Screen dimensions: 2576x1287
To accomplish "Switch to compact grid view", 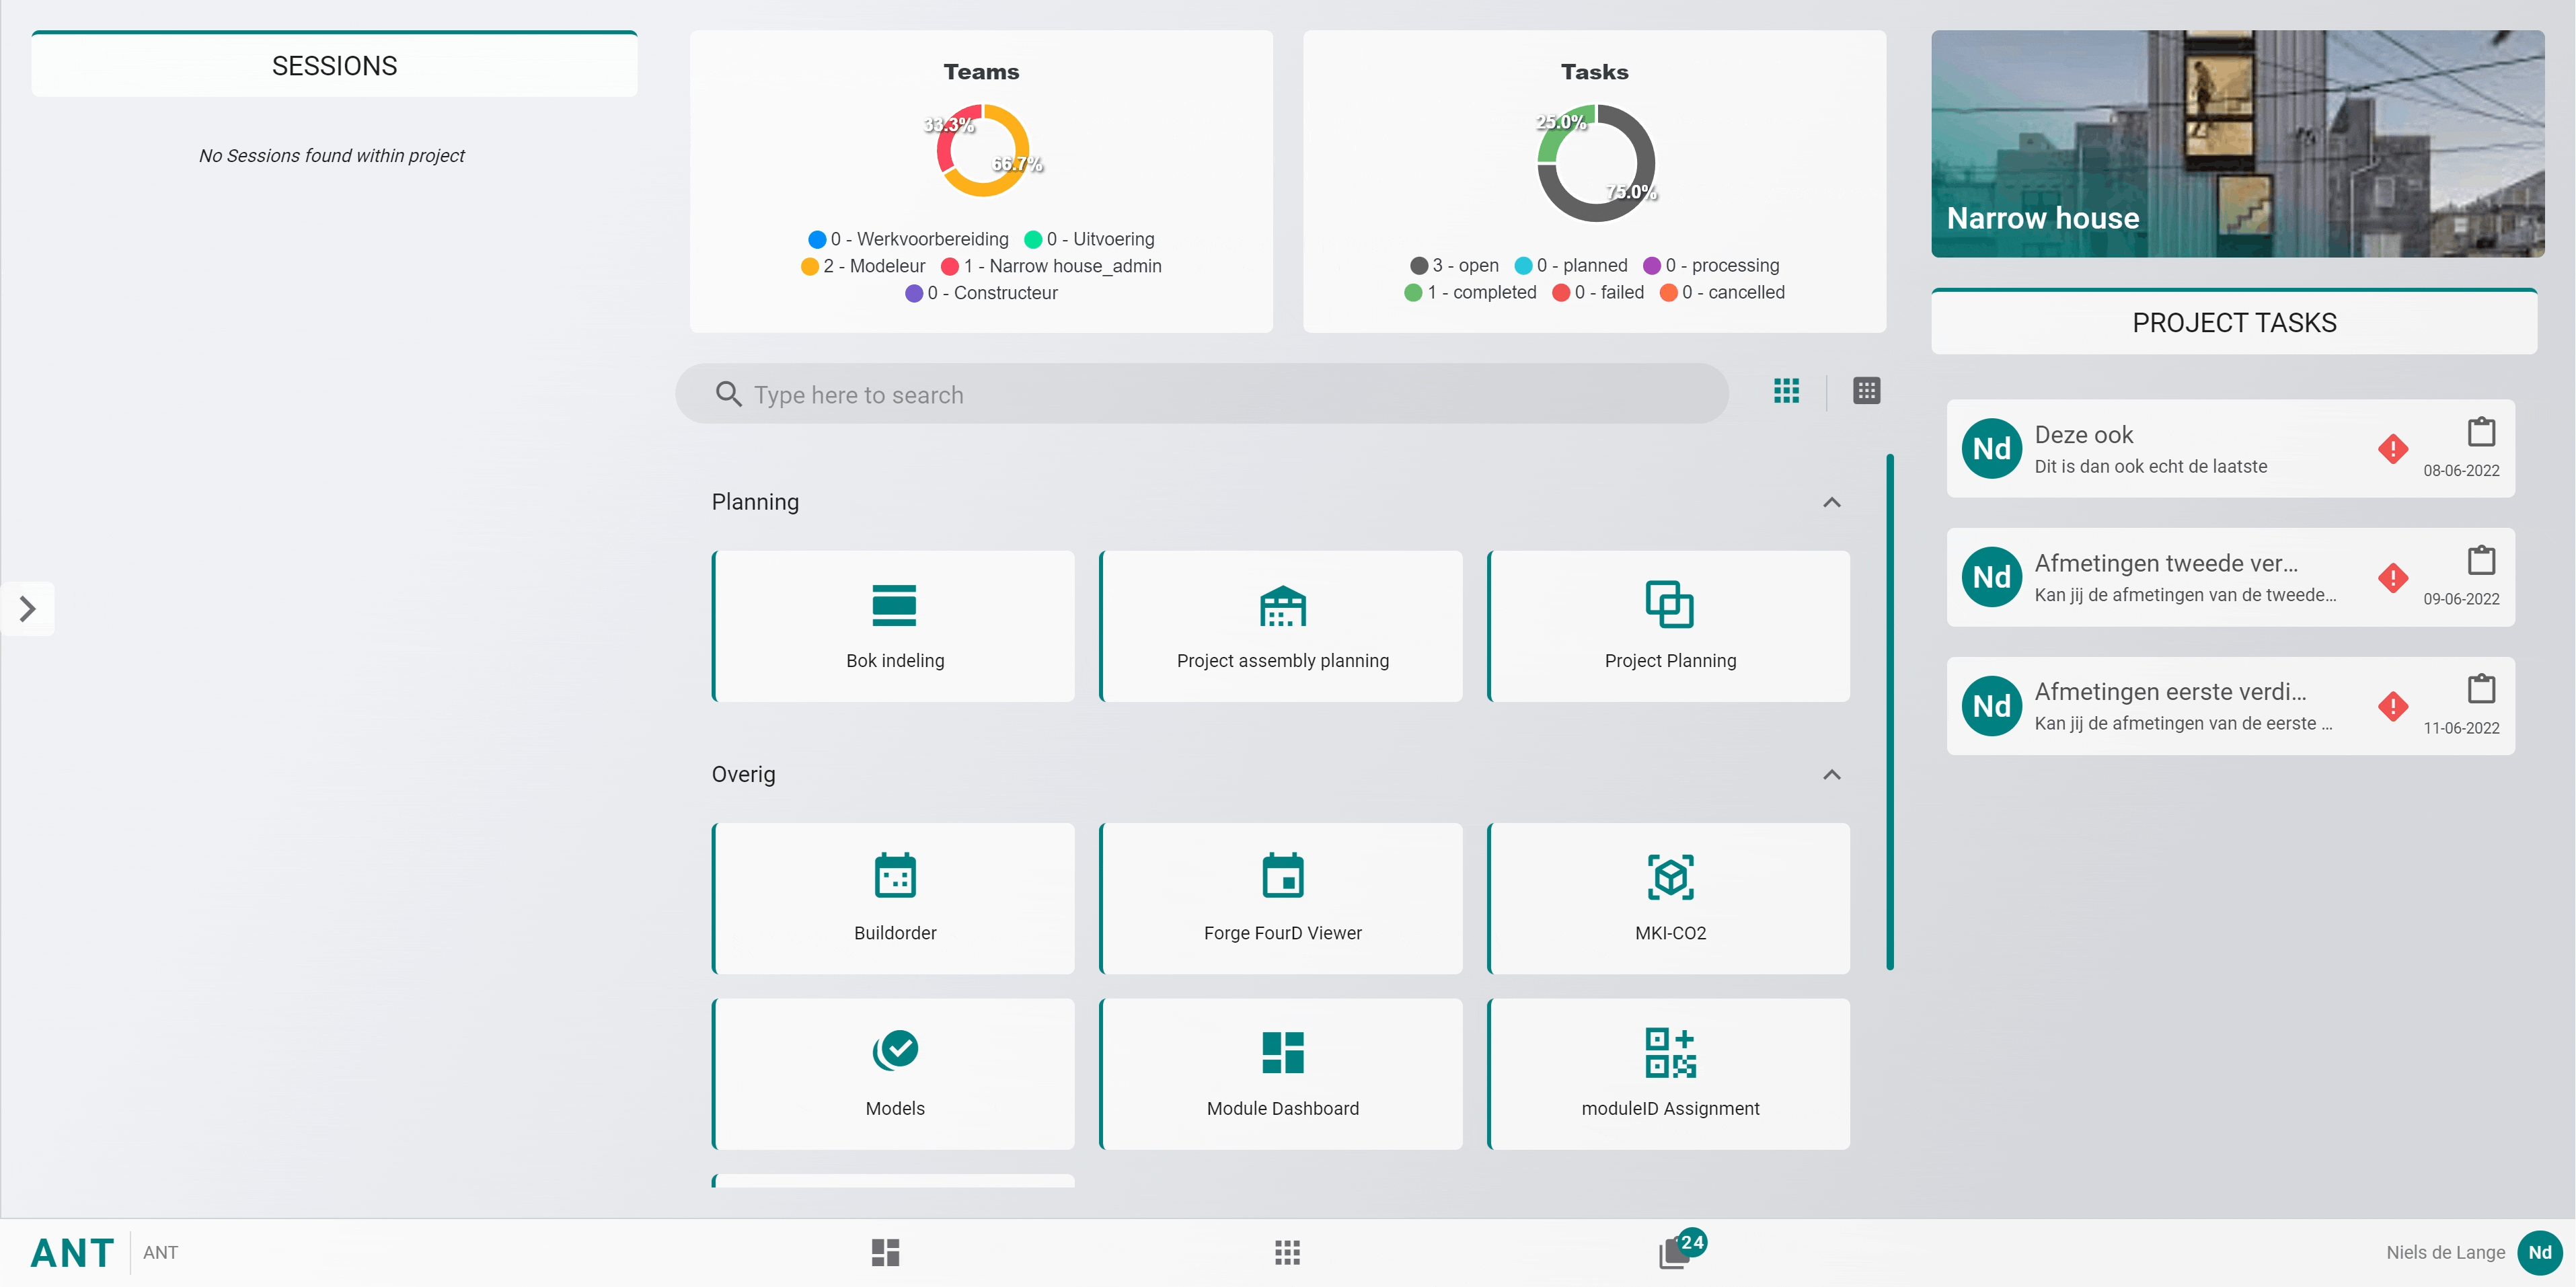I will pos(1866,391).
